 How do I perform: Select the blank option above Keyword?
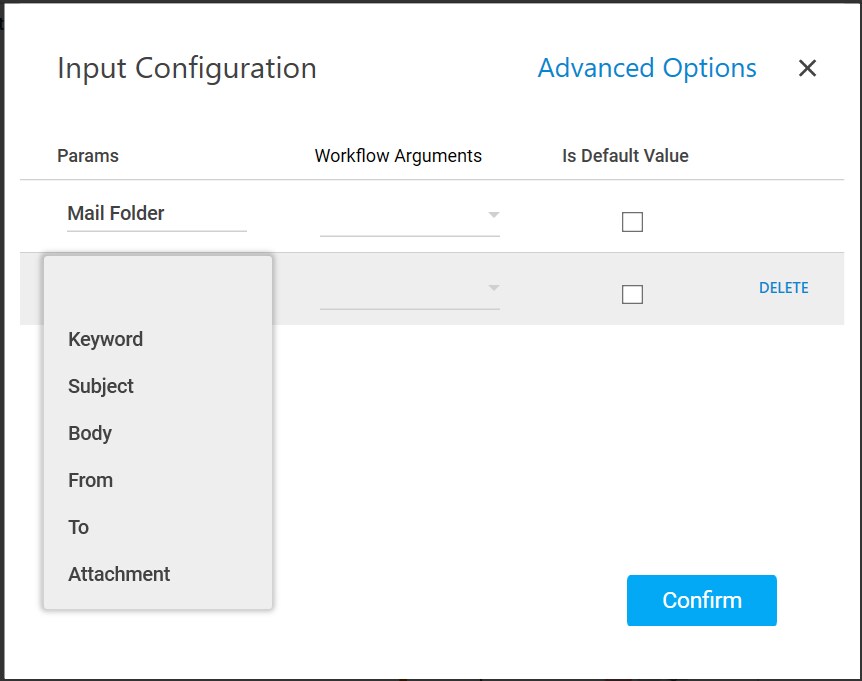157,292
